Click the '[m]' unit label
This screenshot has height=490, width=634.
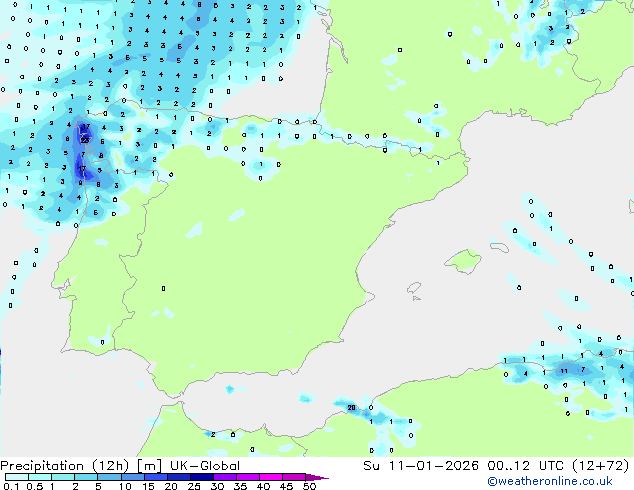point(150,466)
